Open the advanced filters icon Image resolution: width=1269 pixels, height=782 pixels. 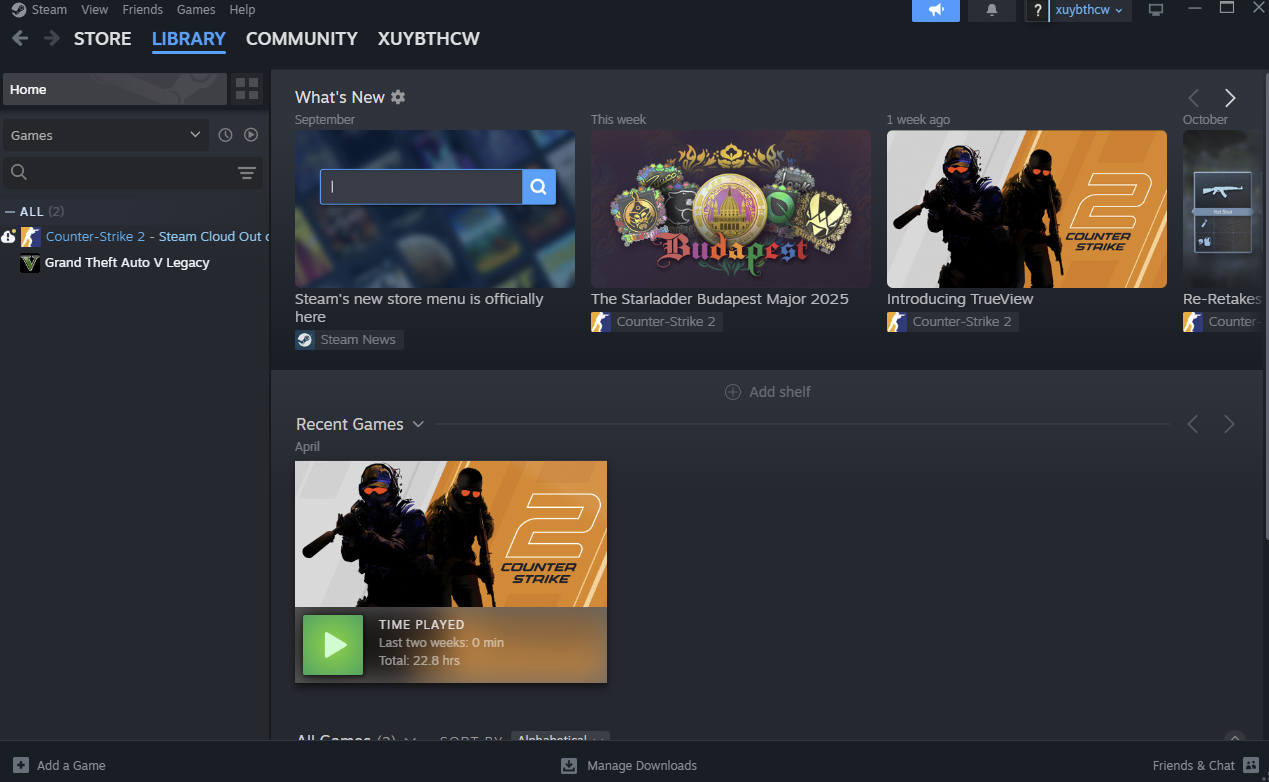point(247,173)
